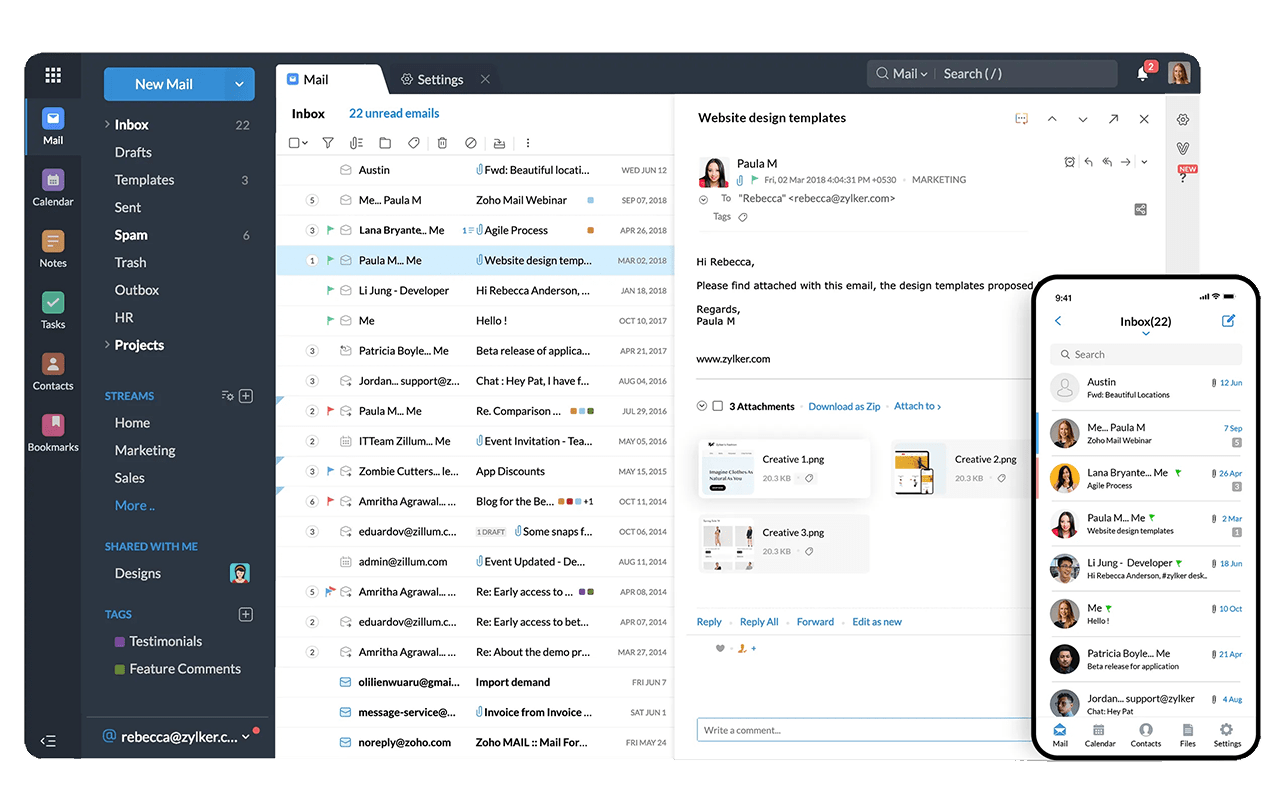
Task: Open the Spam folder
Action: pos(131,235)
